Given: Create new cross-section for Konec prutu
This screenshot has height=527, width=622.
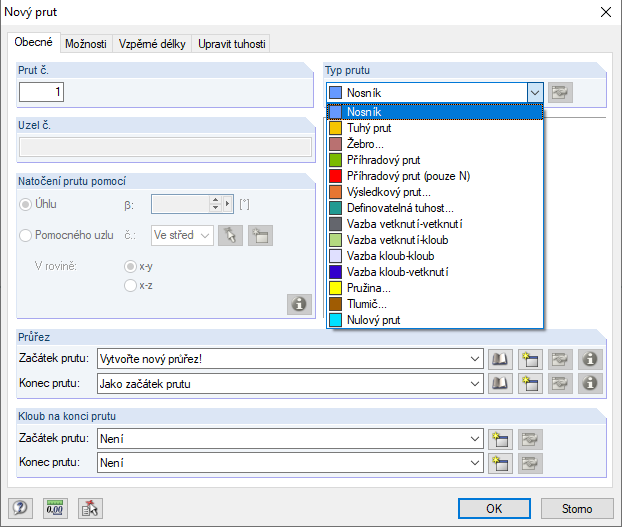Looking at the screenshot, I should point(530,383).
